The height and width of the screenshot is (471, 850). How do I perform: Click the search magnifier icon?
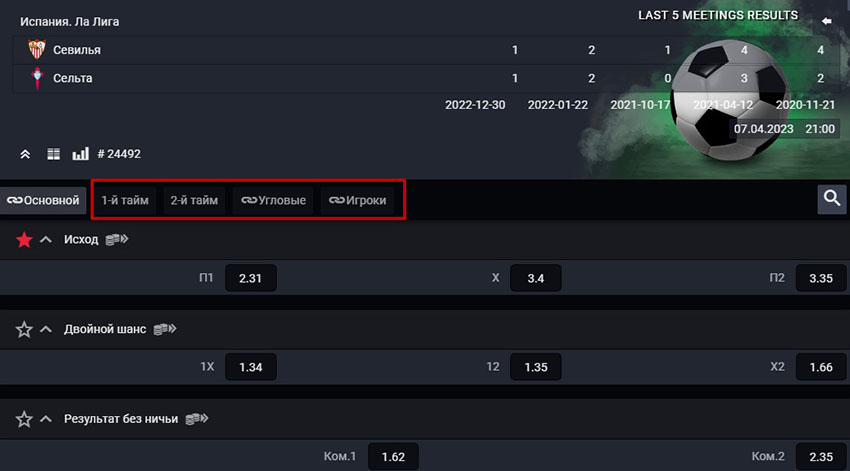[x=831, y=200]
